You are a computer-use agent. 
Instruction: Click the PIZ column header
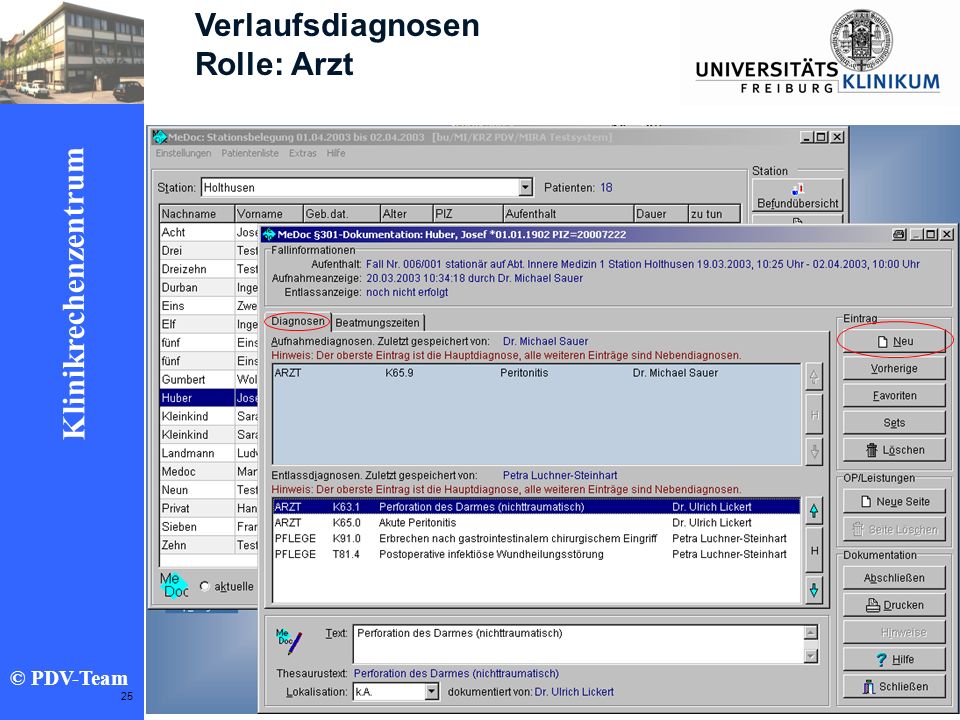click(468, 214)
